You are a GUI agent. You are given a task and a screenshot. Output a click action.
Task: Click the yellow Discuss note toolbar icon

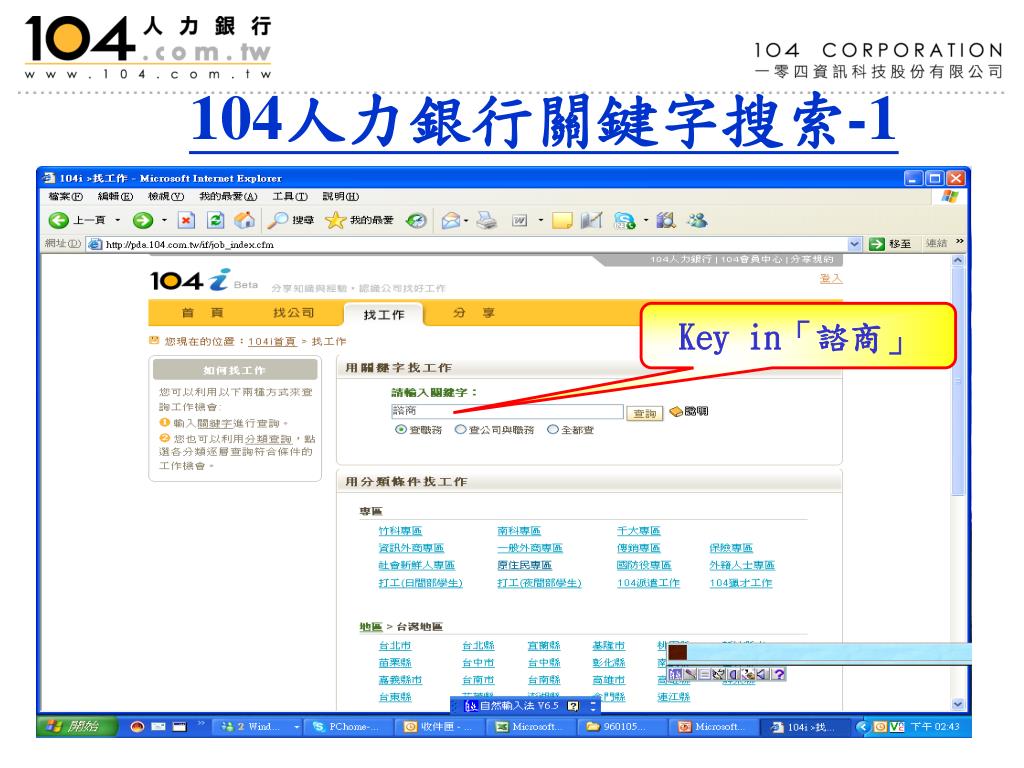[x=562, y=221]
